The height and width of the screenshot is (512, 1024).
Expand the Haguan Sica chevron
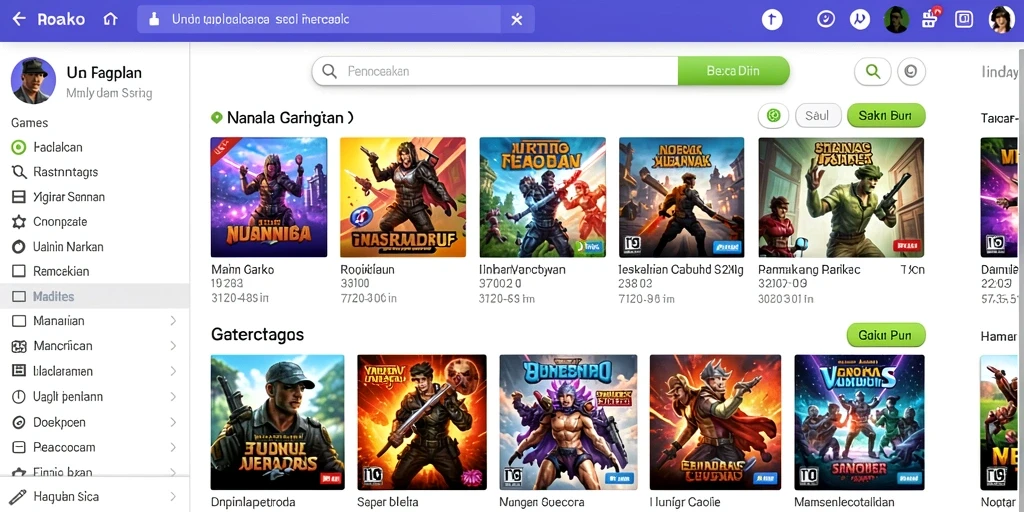coord(173,496)
